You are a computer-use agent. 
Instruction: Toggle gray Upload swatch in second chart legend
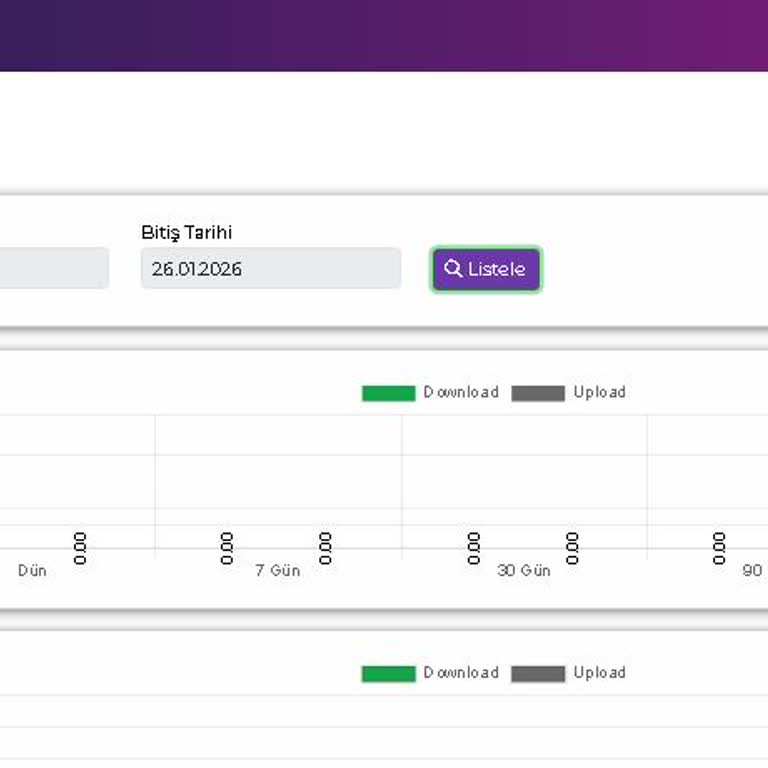[538, 674]
